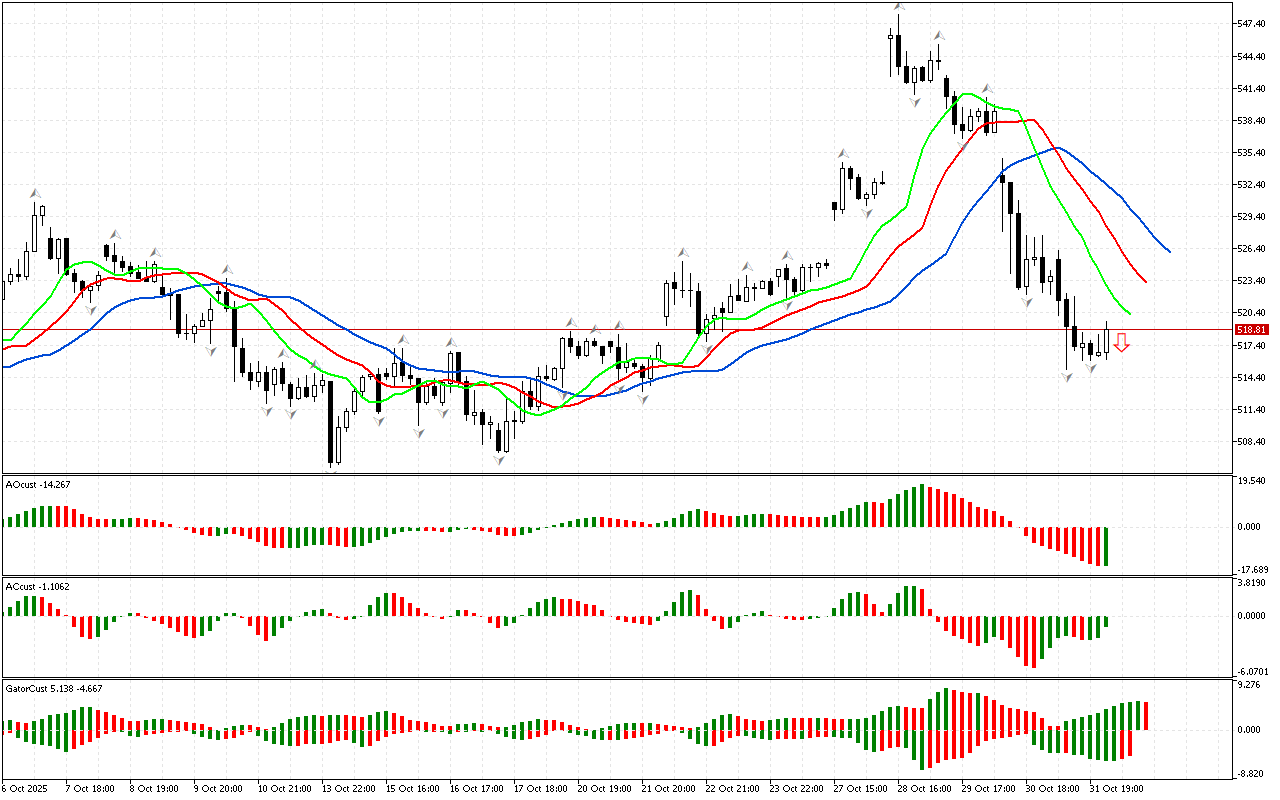Image resolution: width=1280 pixels, height=800 pixels.
Task: Click the right end of the blue Alligator line
Action: pyautogui.click(x=1169, y=251)
